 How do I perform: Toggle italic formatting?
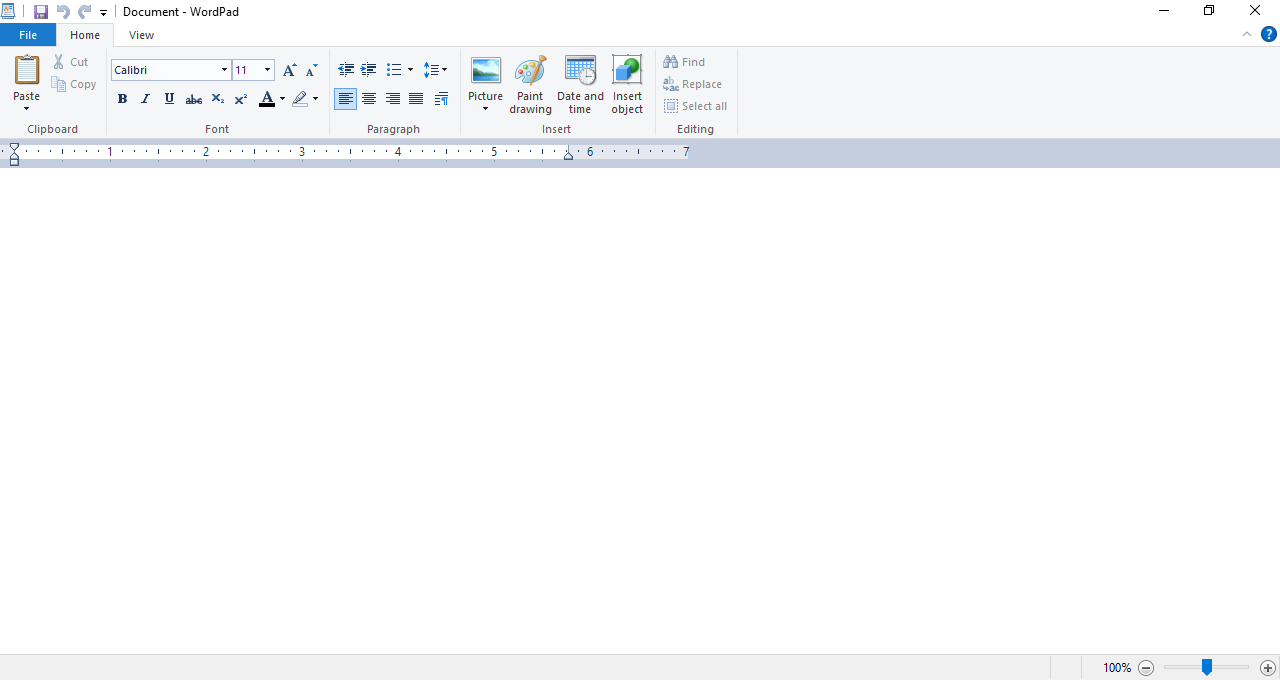pos(145,99)
